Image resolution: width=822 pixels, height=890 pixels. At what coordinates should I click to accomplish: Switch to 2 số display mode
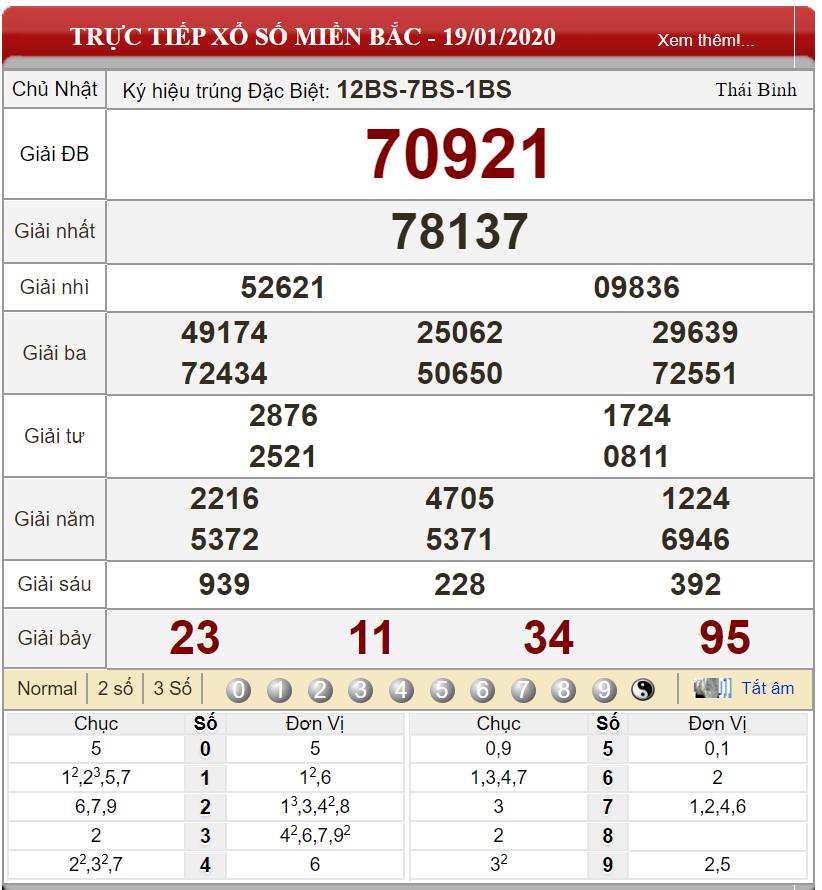(115, 689)
